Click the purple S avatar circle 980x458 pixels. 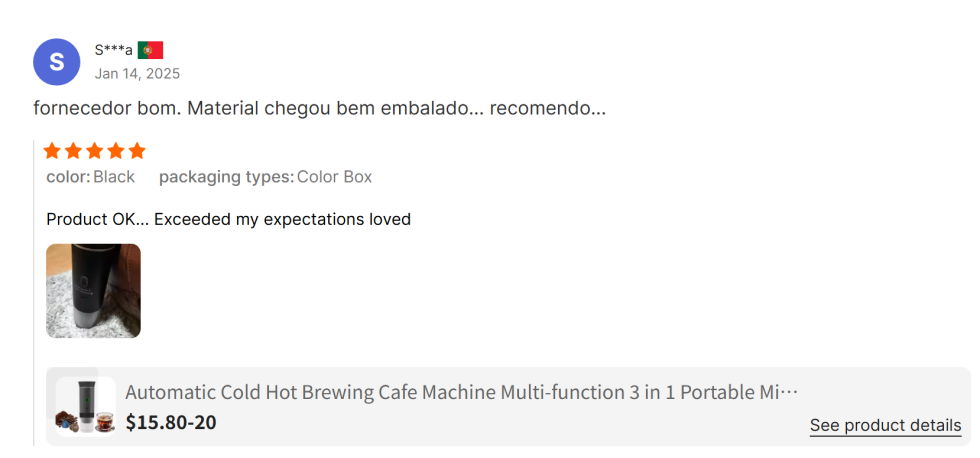[56, 62]
